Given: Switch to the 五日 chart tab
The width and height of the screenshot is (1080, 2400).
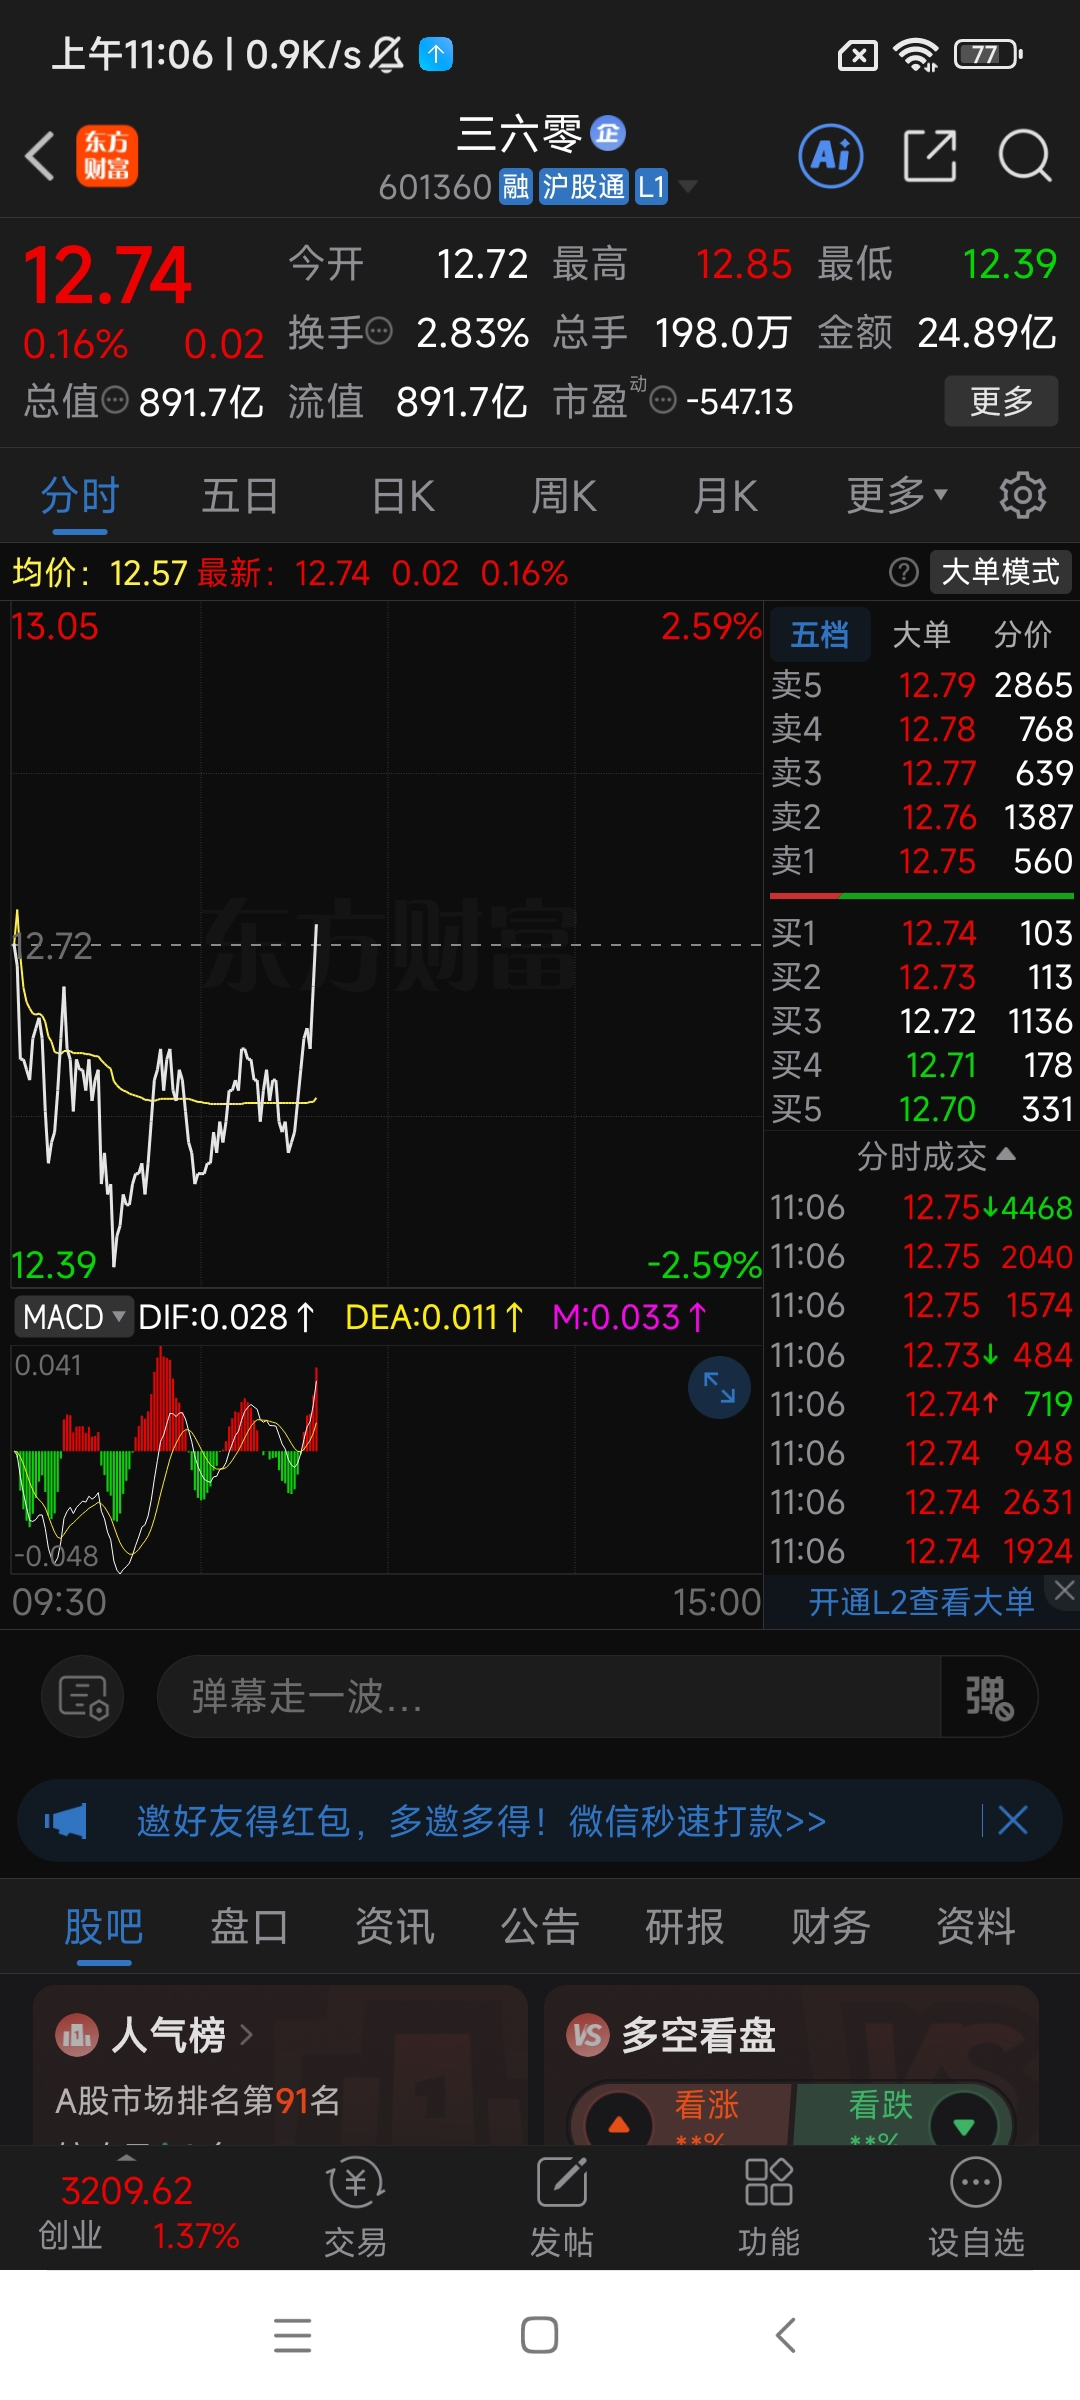Looking at the screenshot, I should pyautogui.click(x=240, y=496).
